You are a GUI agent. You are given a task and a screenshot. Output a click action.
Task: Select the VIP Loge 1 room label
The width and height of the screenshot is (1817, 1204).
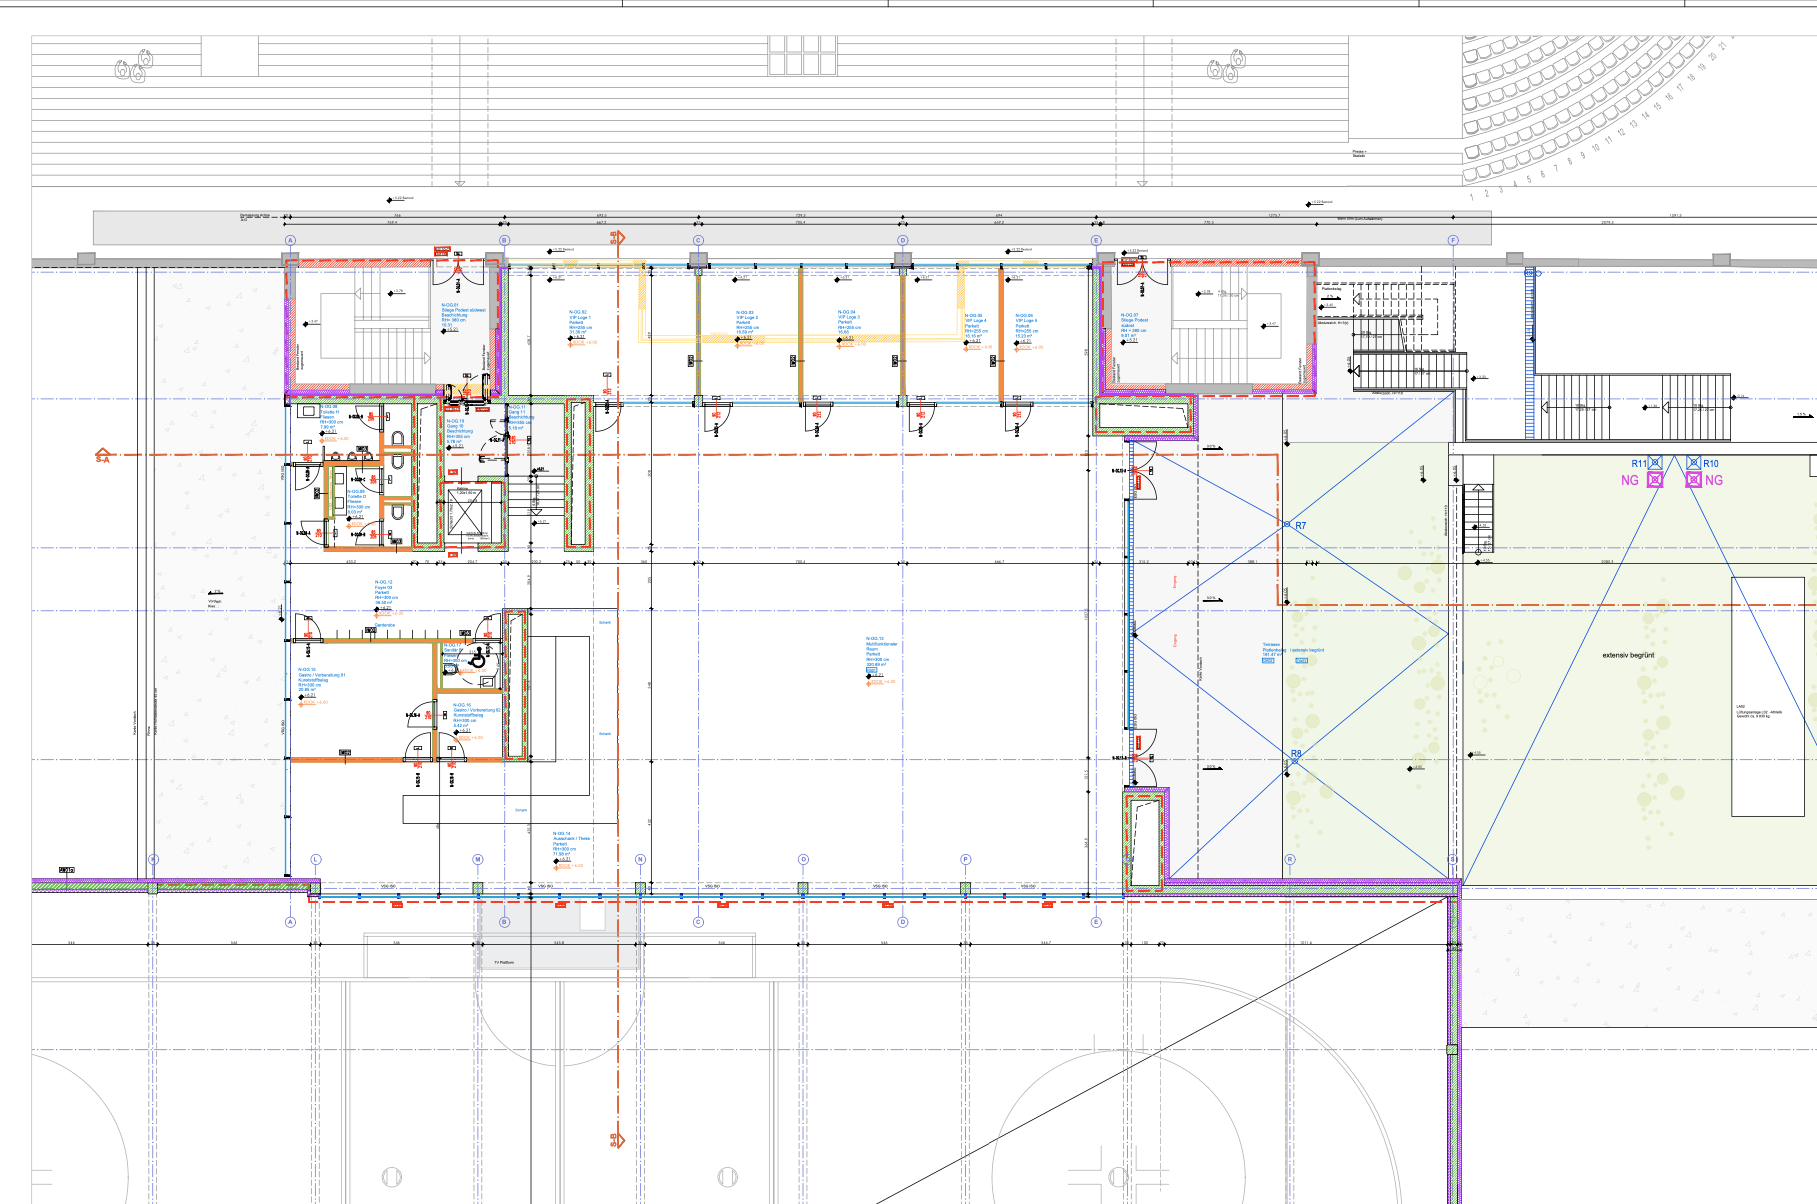pos(580,322)
